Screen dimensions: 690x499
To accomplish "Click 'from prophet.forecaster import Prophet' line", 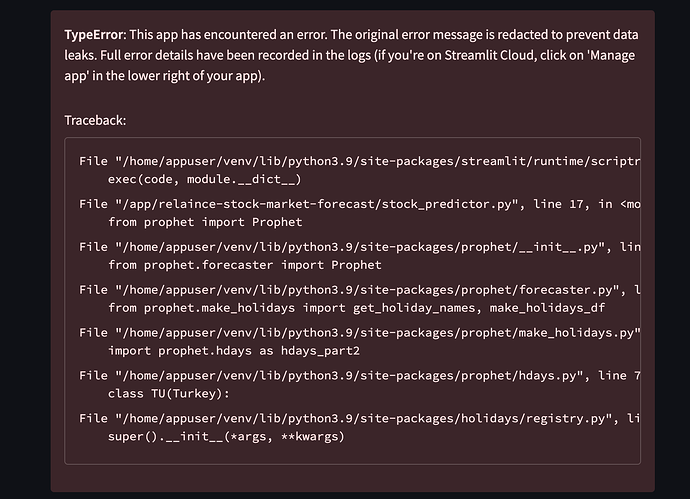I will pyautogui.click(x=245, y=265).
